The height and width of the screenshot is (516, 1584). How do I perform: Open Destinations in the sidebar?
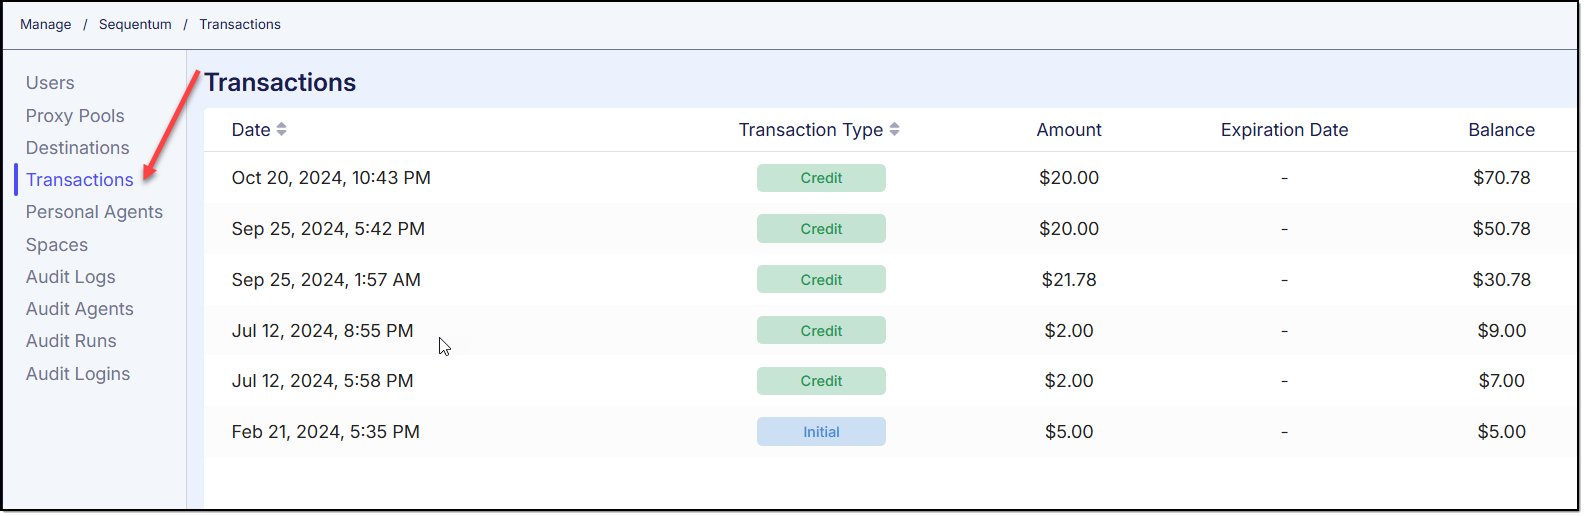point(77,148)
